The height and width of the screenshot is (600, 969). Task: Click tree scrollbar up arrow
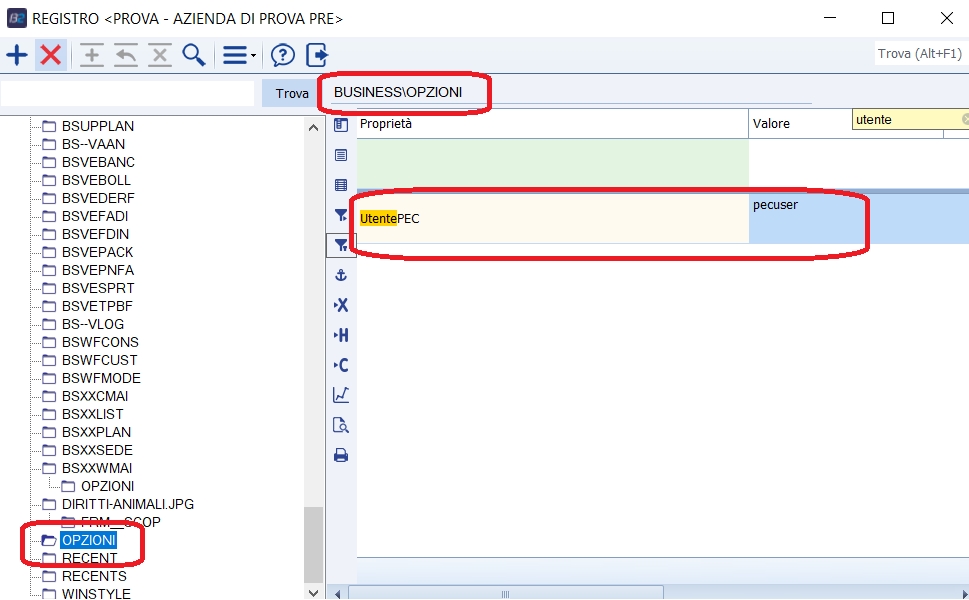[313, 127]
